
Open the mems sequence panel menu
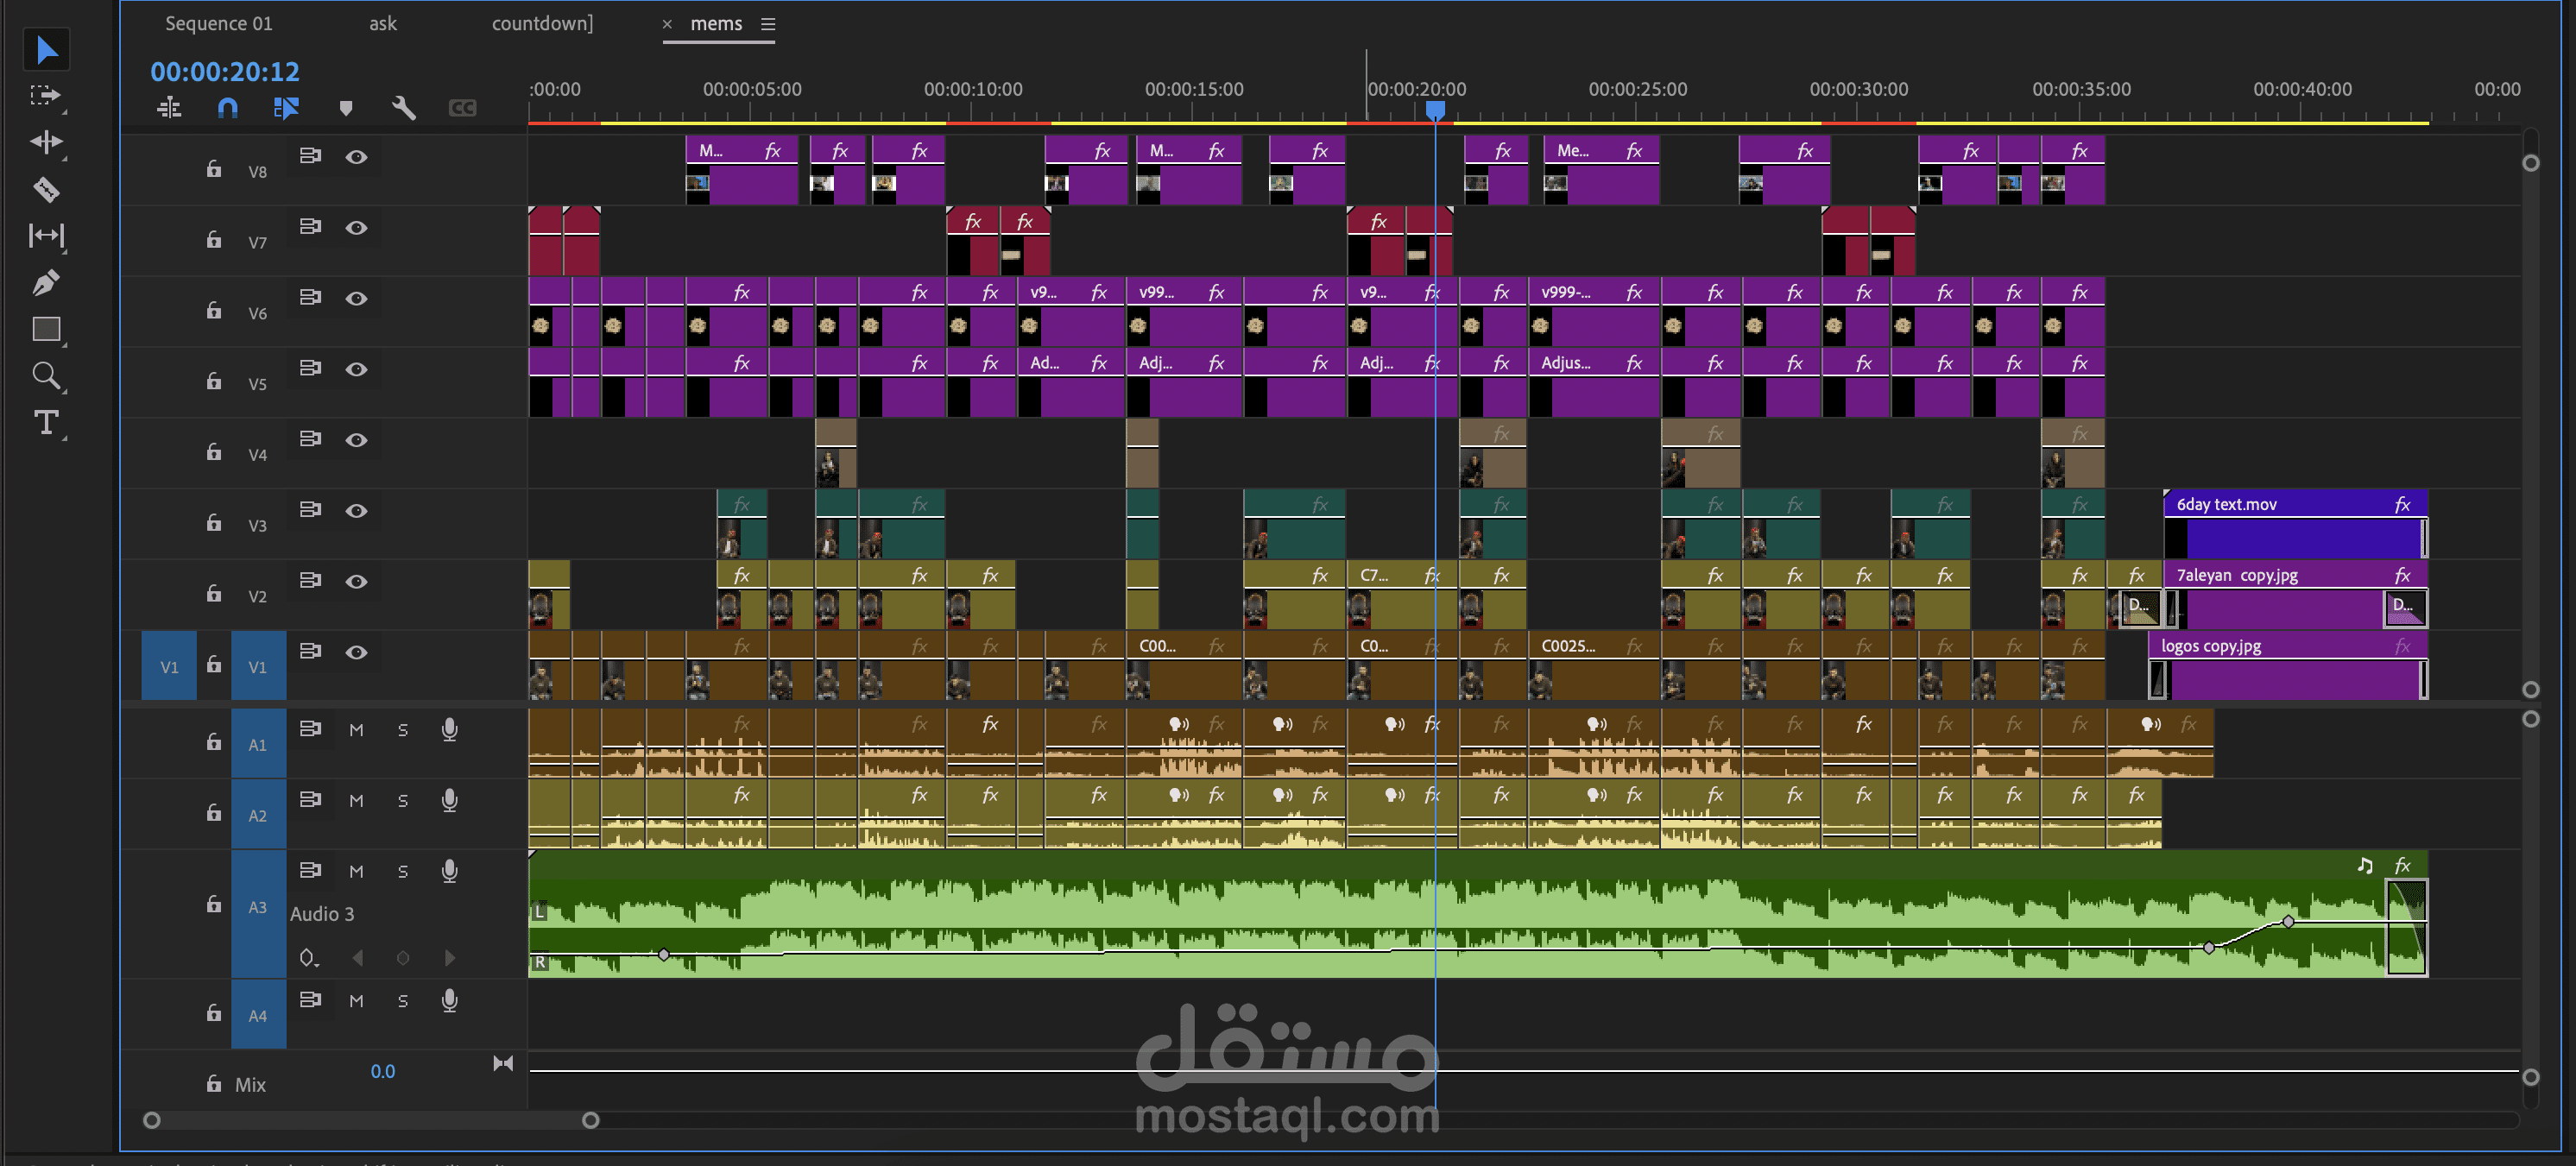pyautogui.click(x=768, y=24)
